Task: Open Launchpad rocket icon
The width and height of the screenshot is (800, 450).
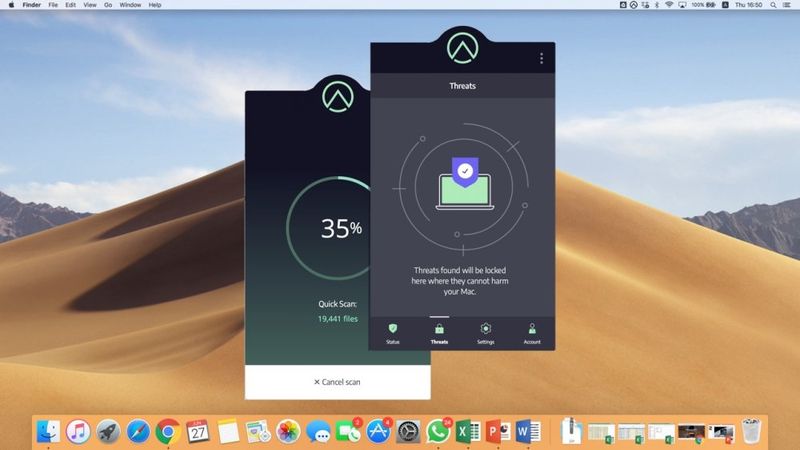Action: pyautogui.click(x=108, y=432)
